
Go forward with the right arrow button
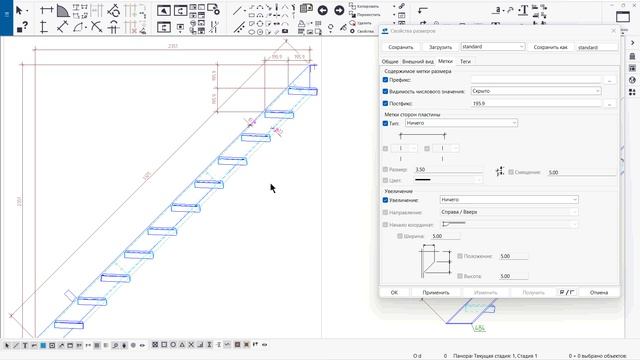tap(339, 11)
